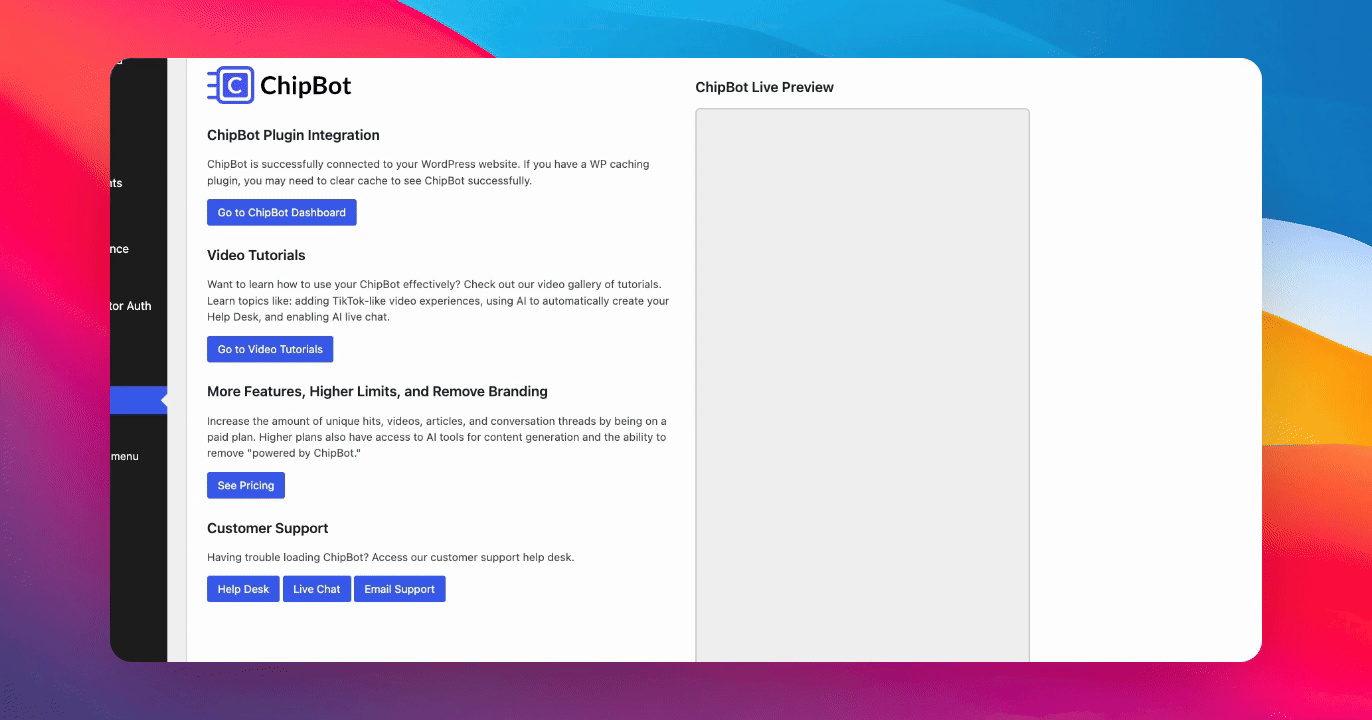1372x720 pixels.
Task: Start a Live Chat with support
Action: [x=317, y=589]
